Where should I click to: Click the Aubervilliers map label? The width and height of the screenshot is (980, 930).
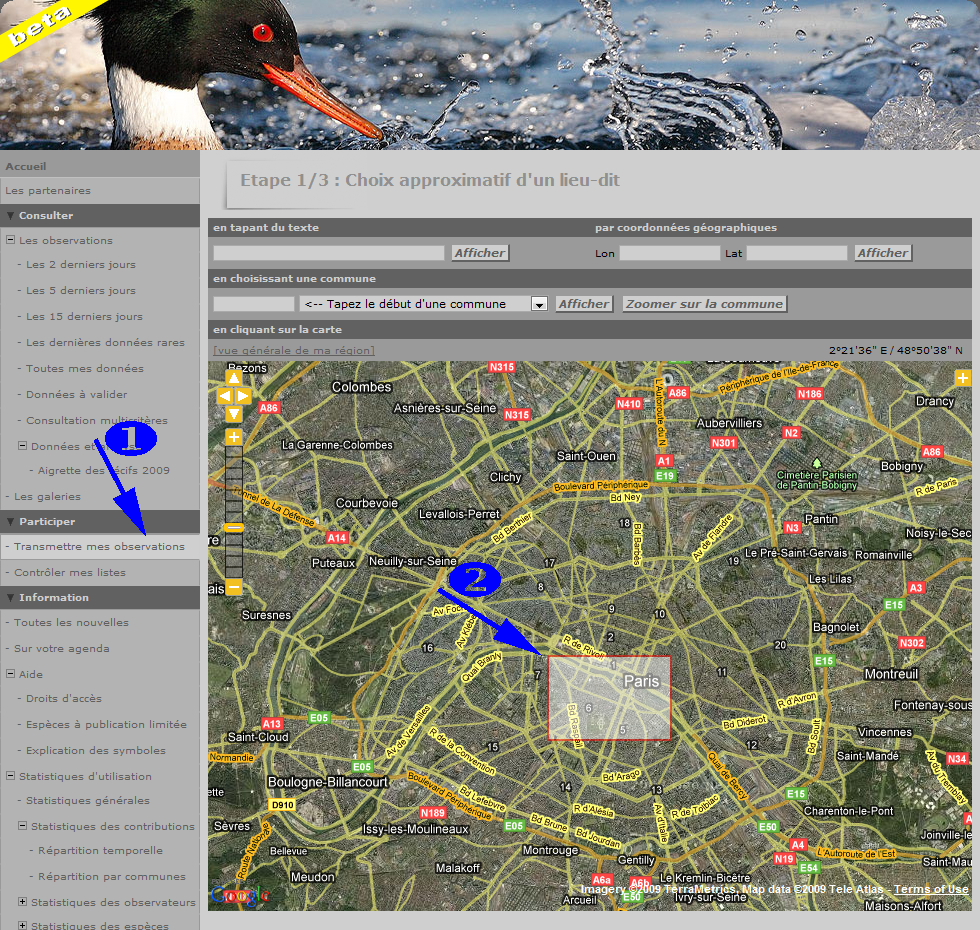(x=729, y=423)
